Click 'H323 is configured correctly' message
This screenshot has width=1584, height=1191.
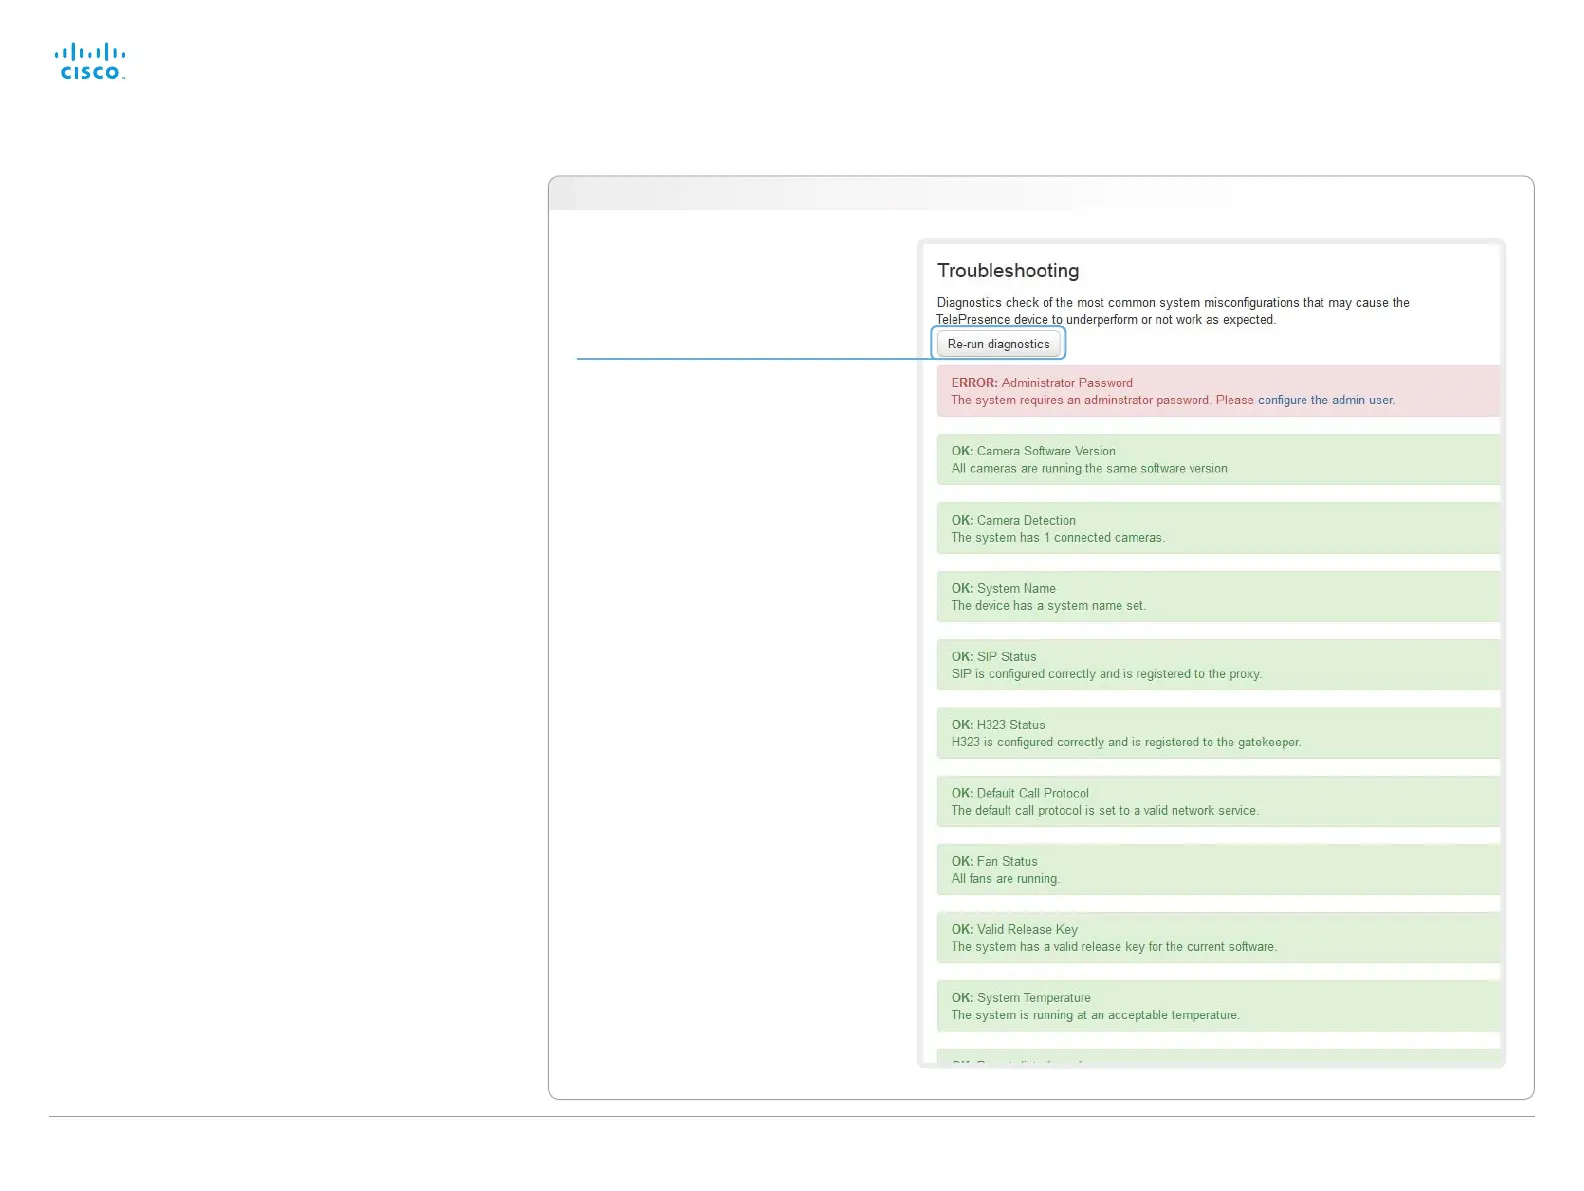click(1126, 742)
